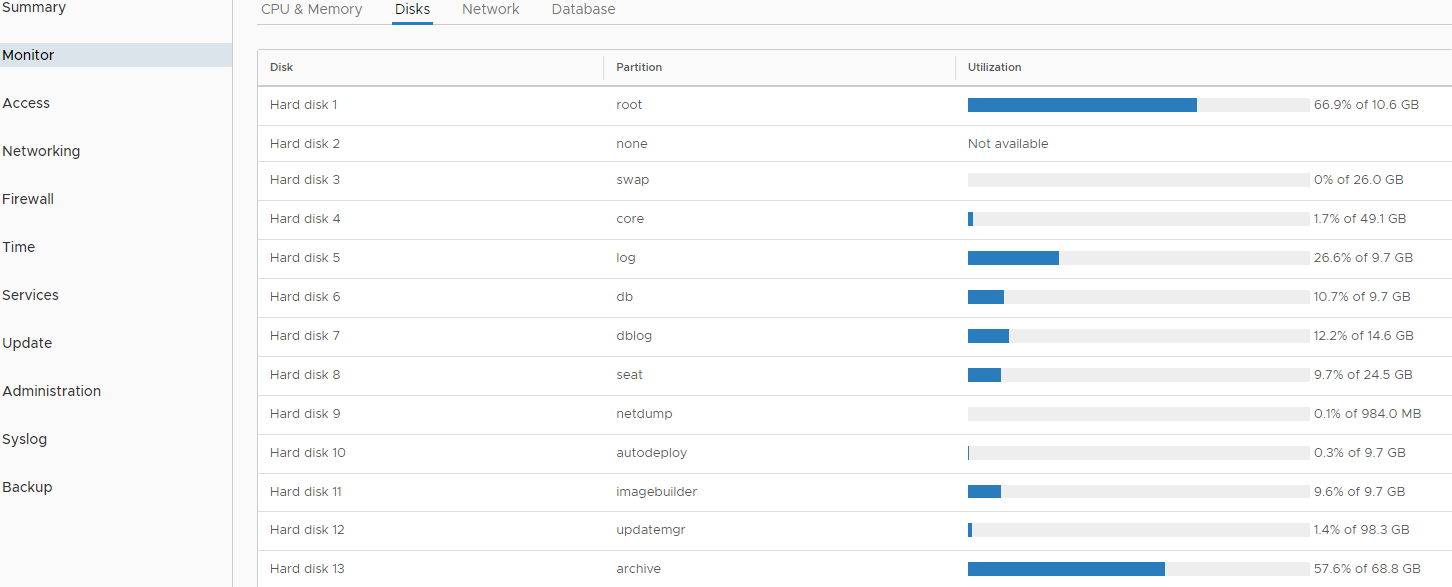Select the Database tab
This screenshot has width=1452, height=587.
583,9
